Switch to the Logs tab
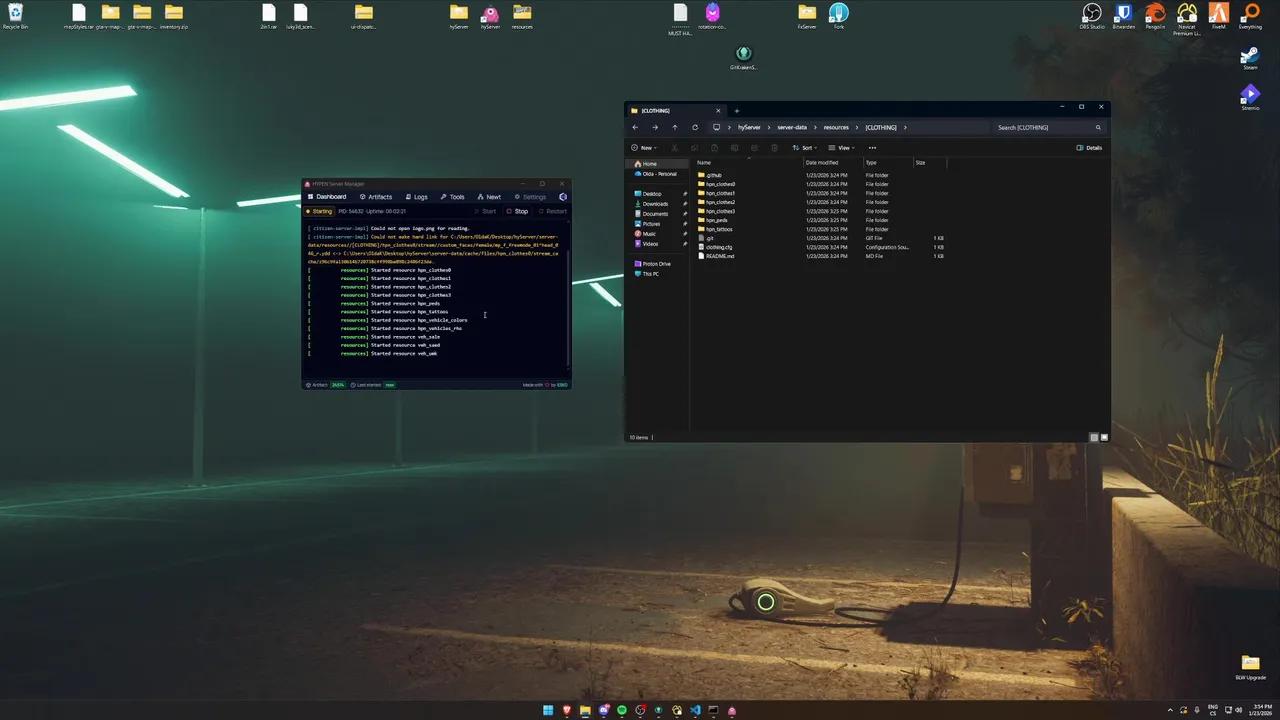Viewport: 1280px width, 720px height. 416,197
